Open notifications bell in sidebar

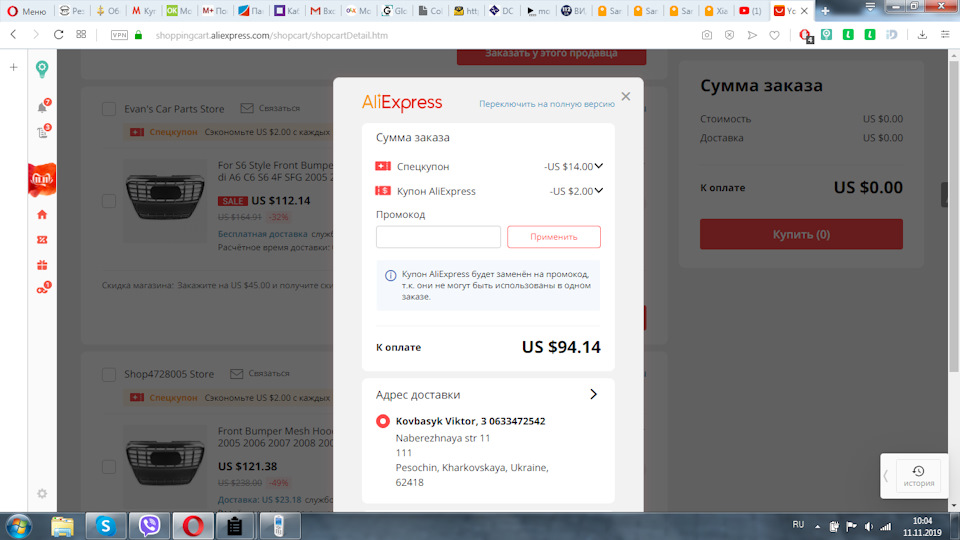pyautogui.click(x=42, y=107)
